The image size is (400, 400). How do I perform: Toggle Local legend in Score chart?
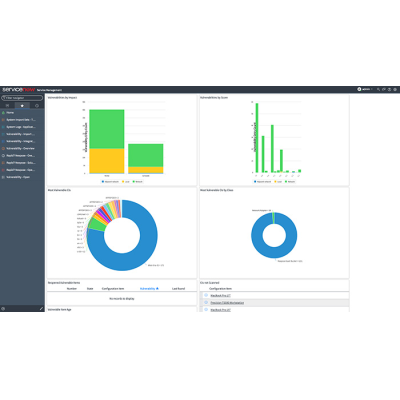point(278,182)
